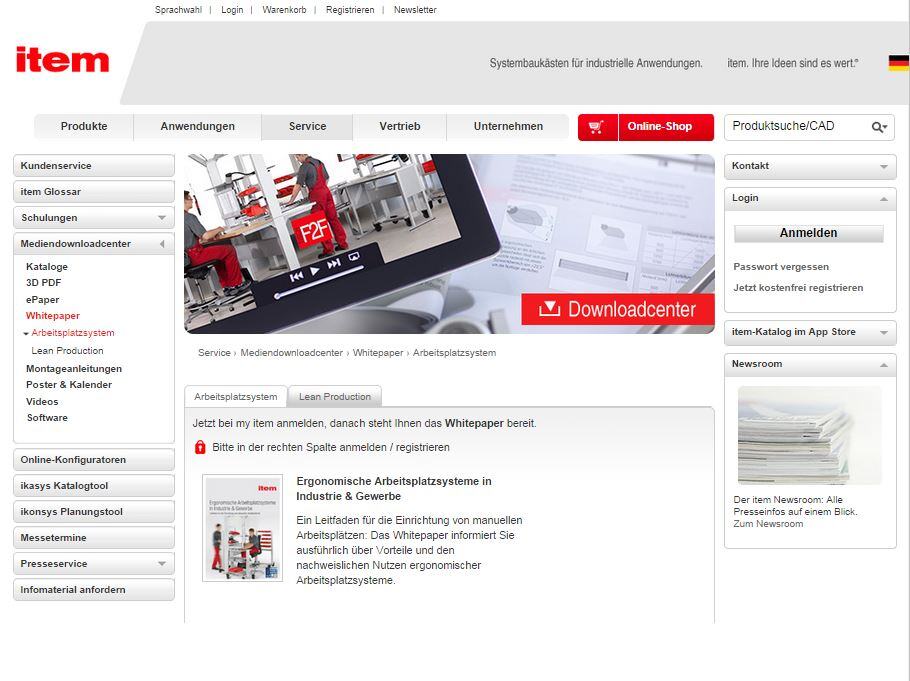The image size is (910, 681).
Task: Open the whitepaper cover thumbnail
Action: (242, 527)
